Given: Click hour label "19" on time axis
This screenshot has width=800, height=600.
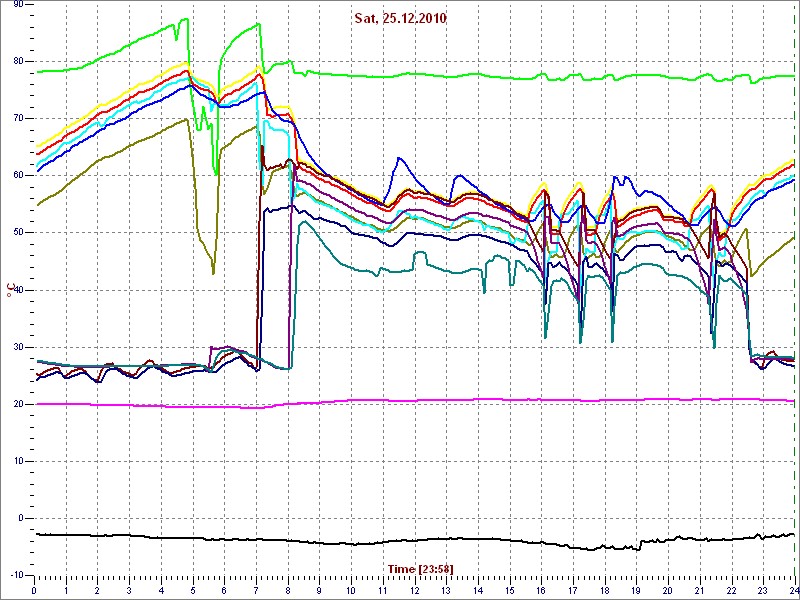Looking at the screenshot, I should [636, 590].
